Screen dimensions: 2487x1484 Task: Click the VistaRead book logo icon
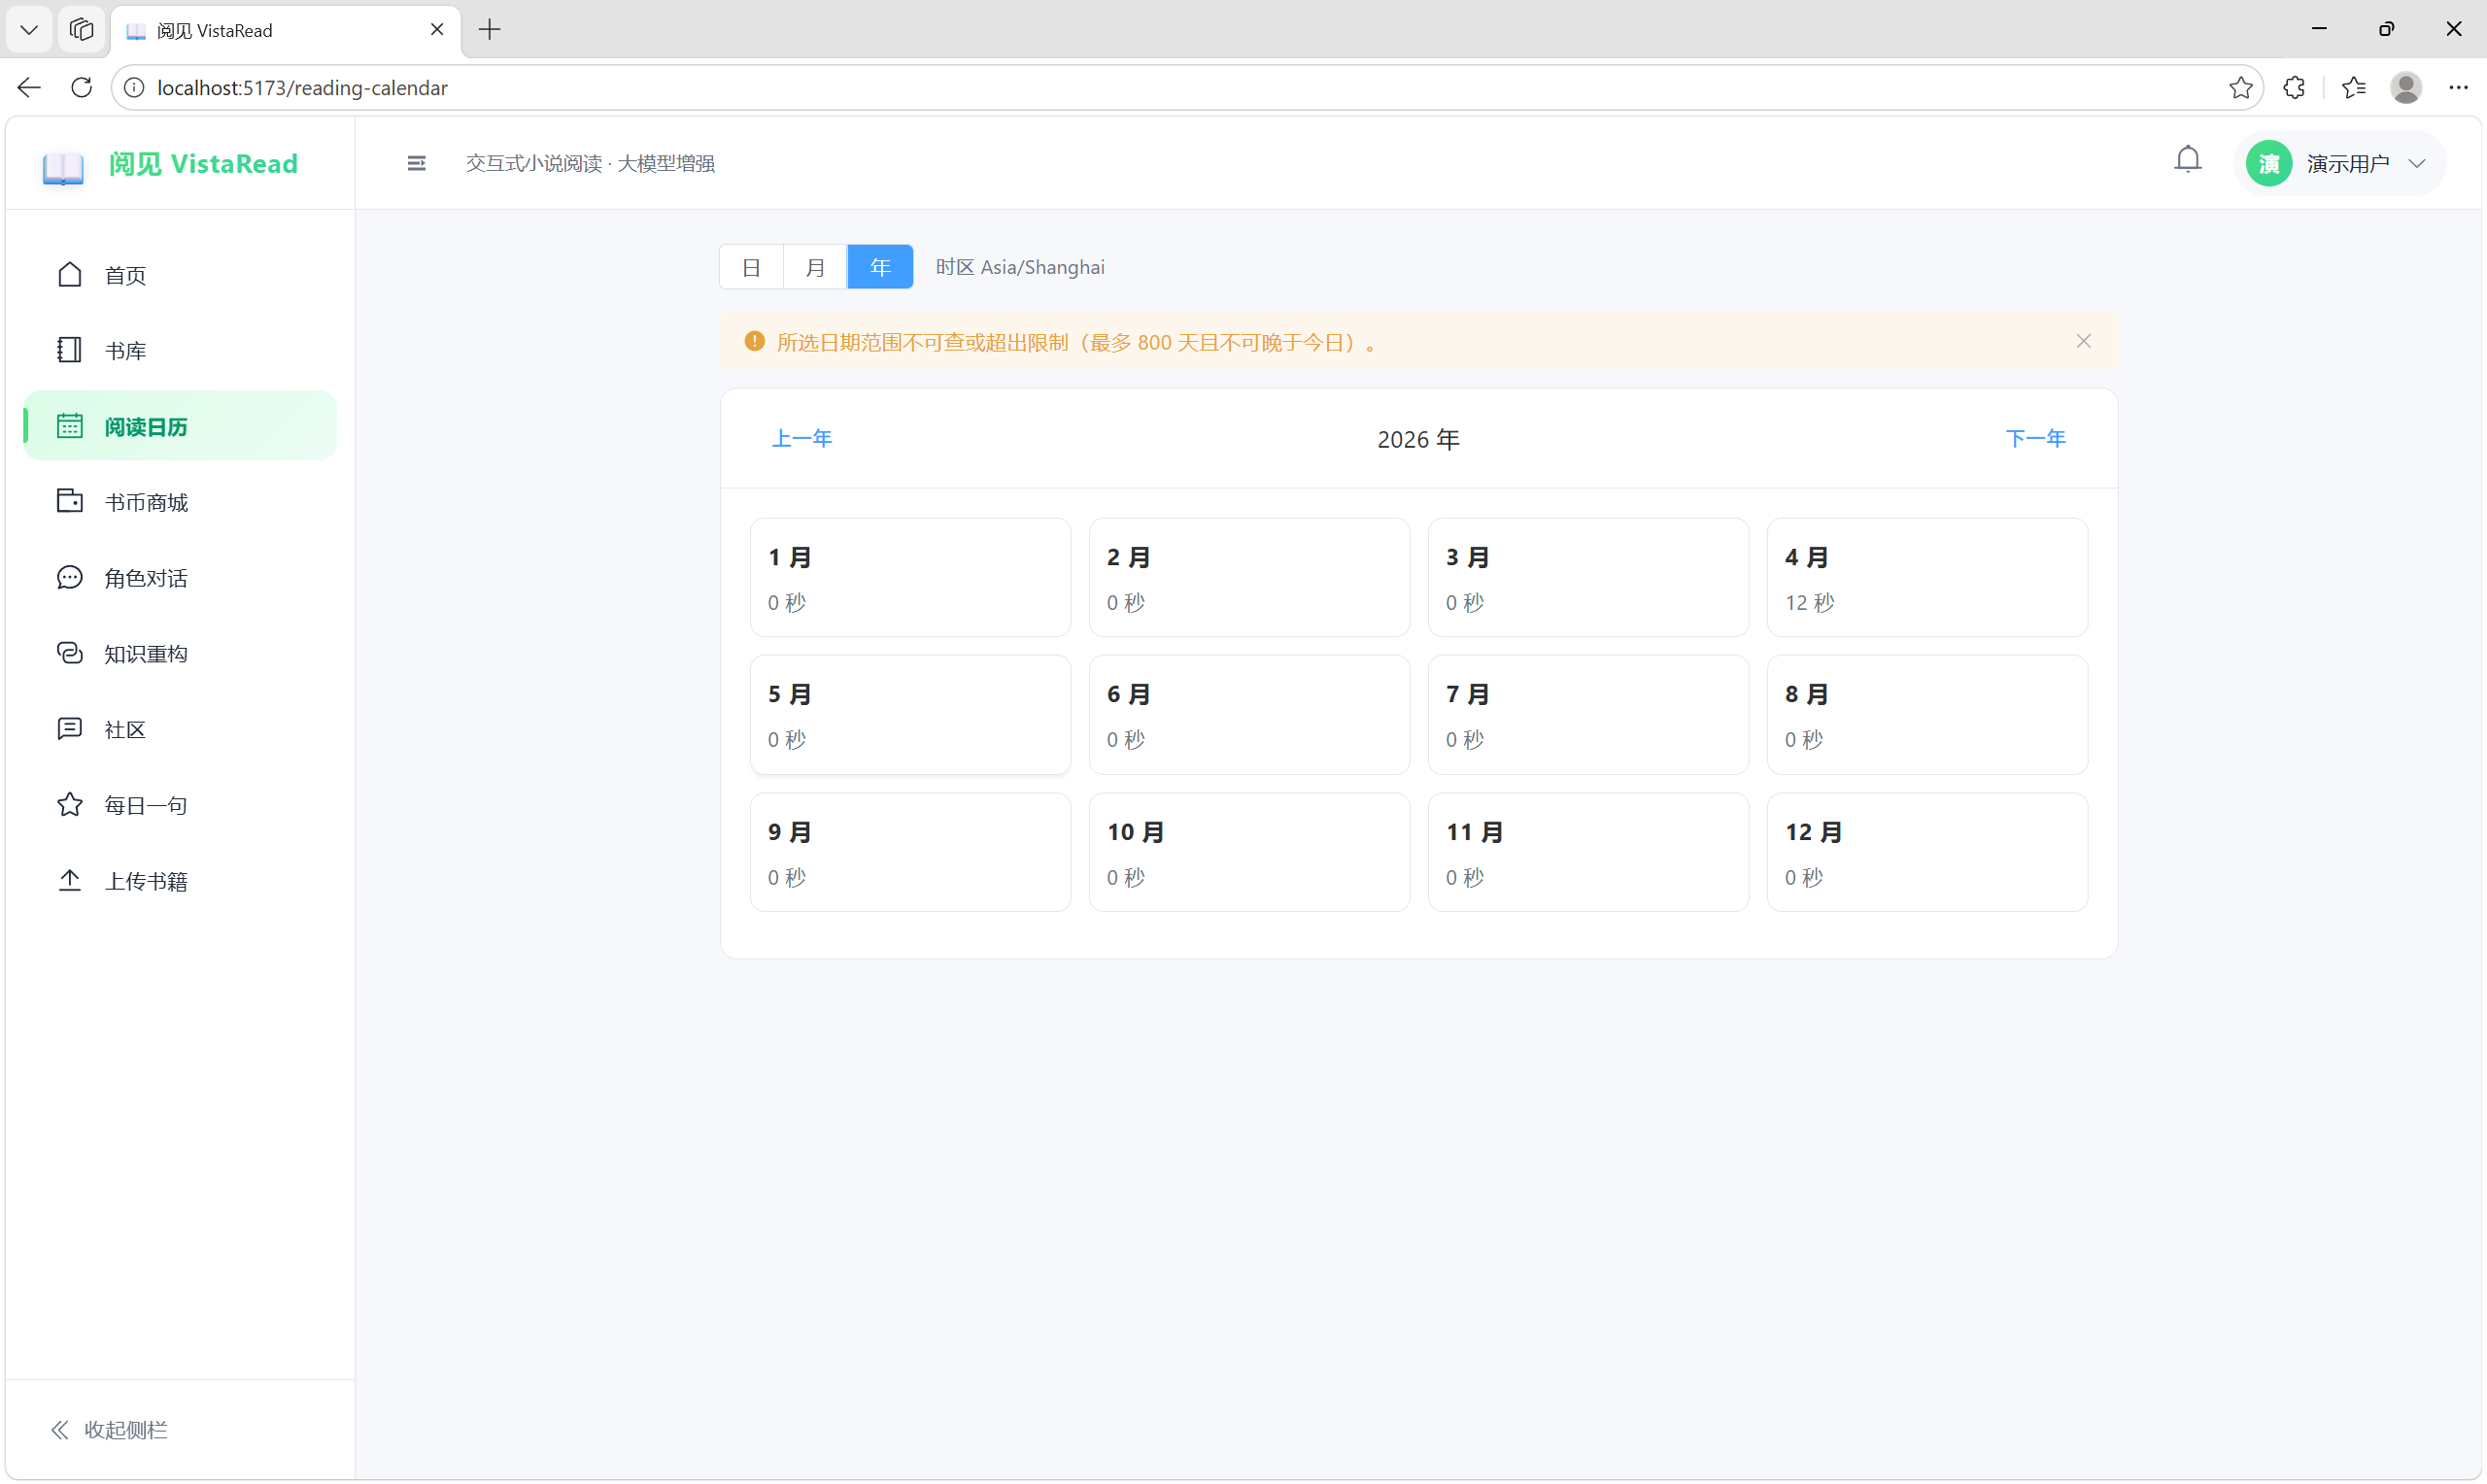coord(63,166)
